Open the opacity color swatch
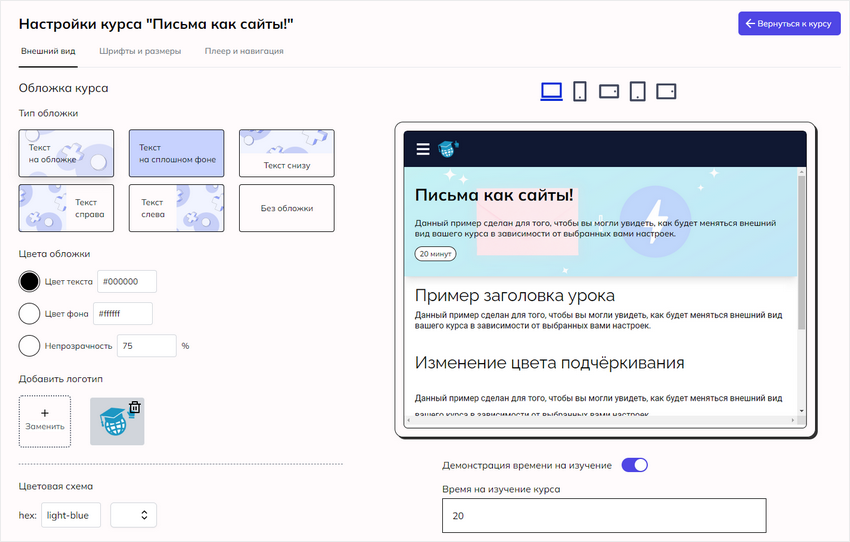850x542 pixels. 29,346
